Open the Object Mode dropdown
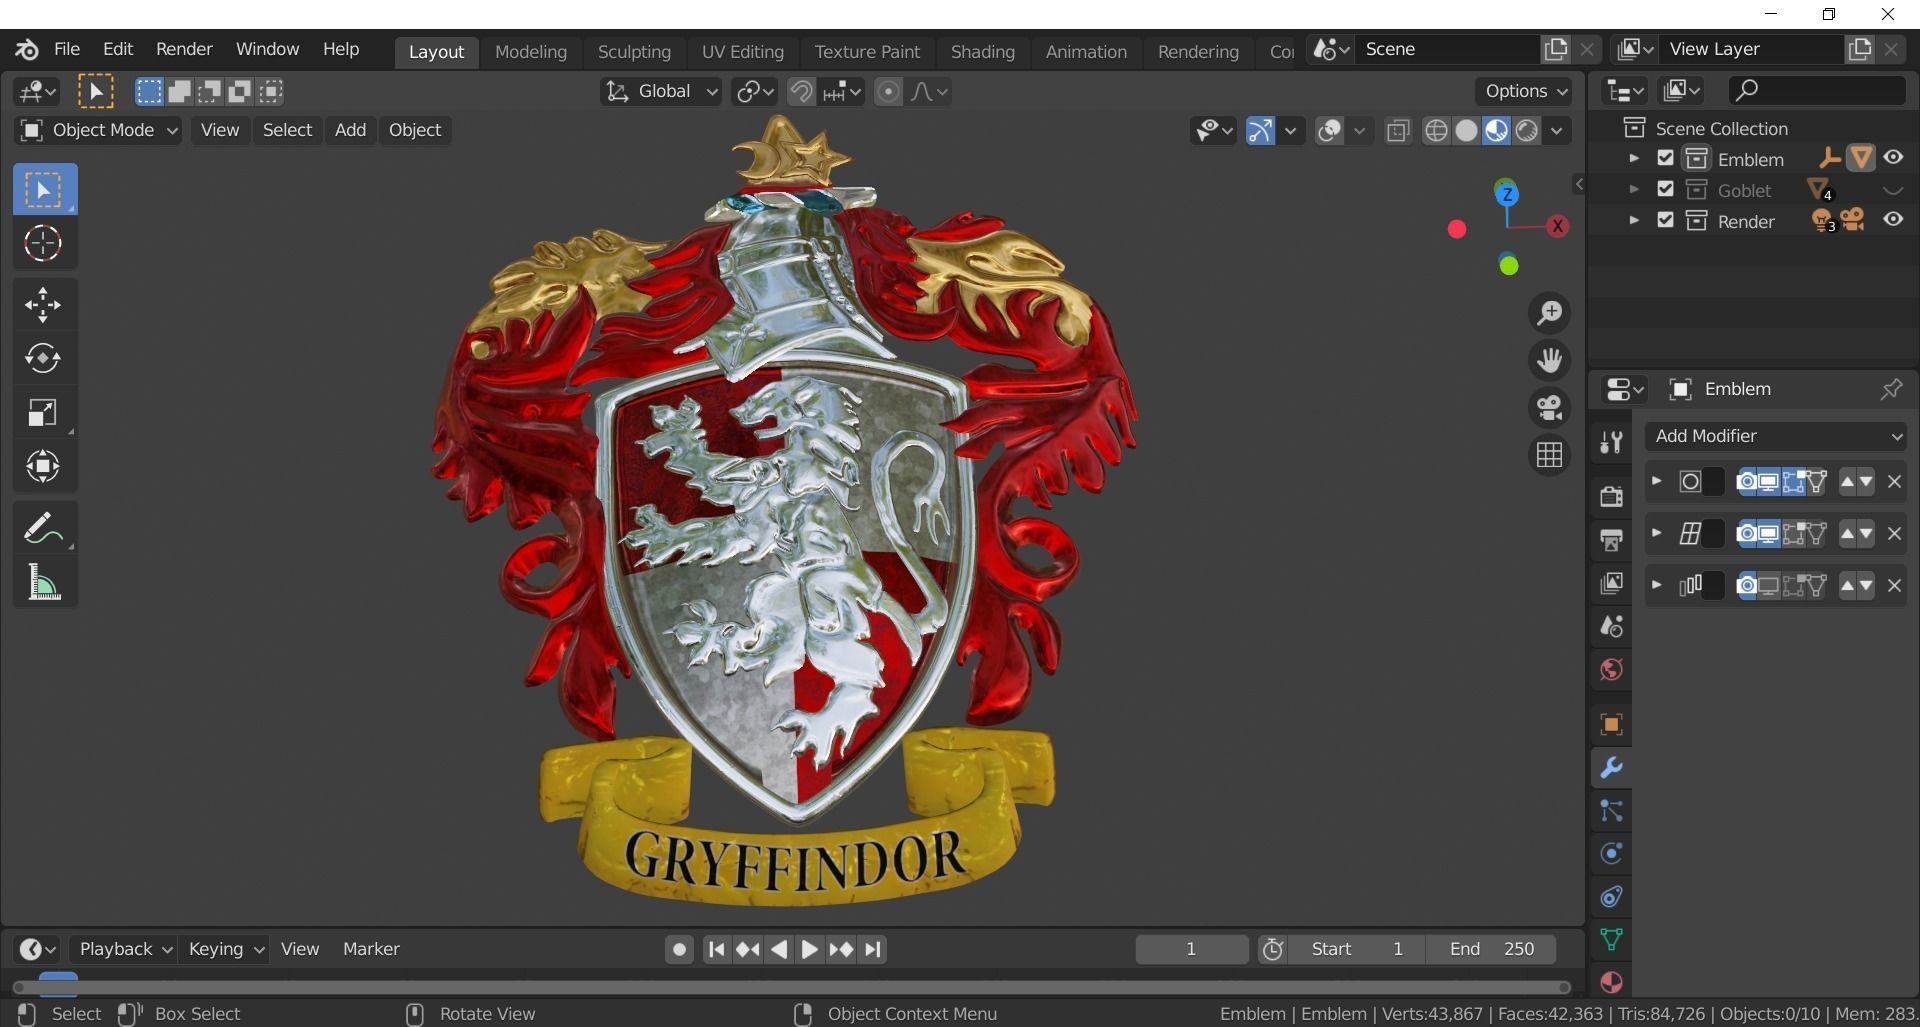Viewport: 1920px width, 1027px height. point(98,130)
